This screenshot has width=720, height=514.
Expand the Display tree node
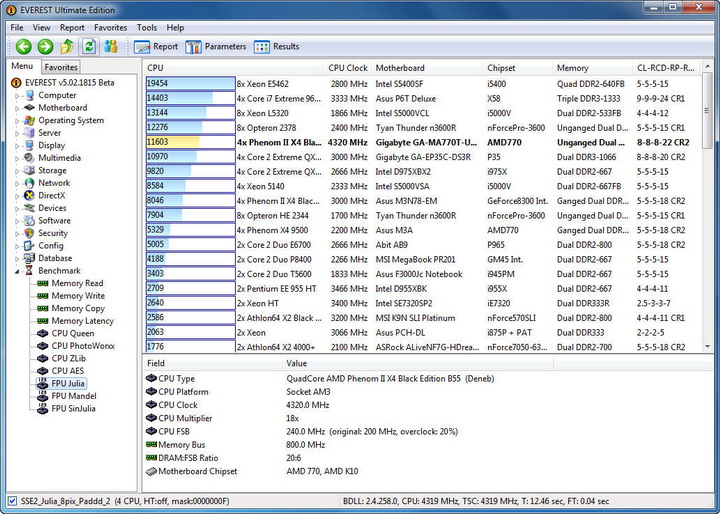tap(17, 146)
